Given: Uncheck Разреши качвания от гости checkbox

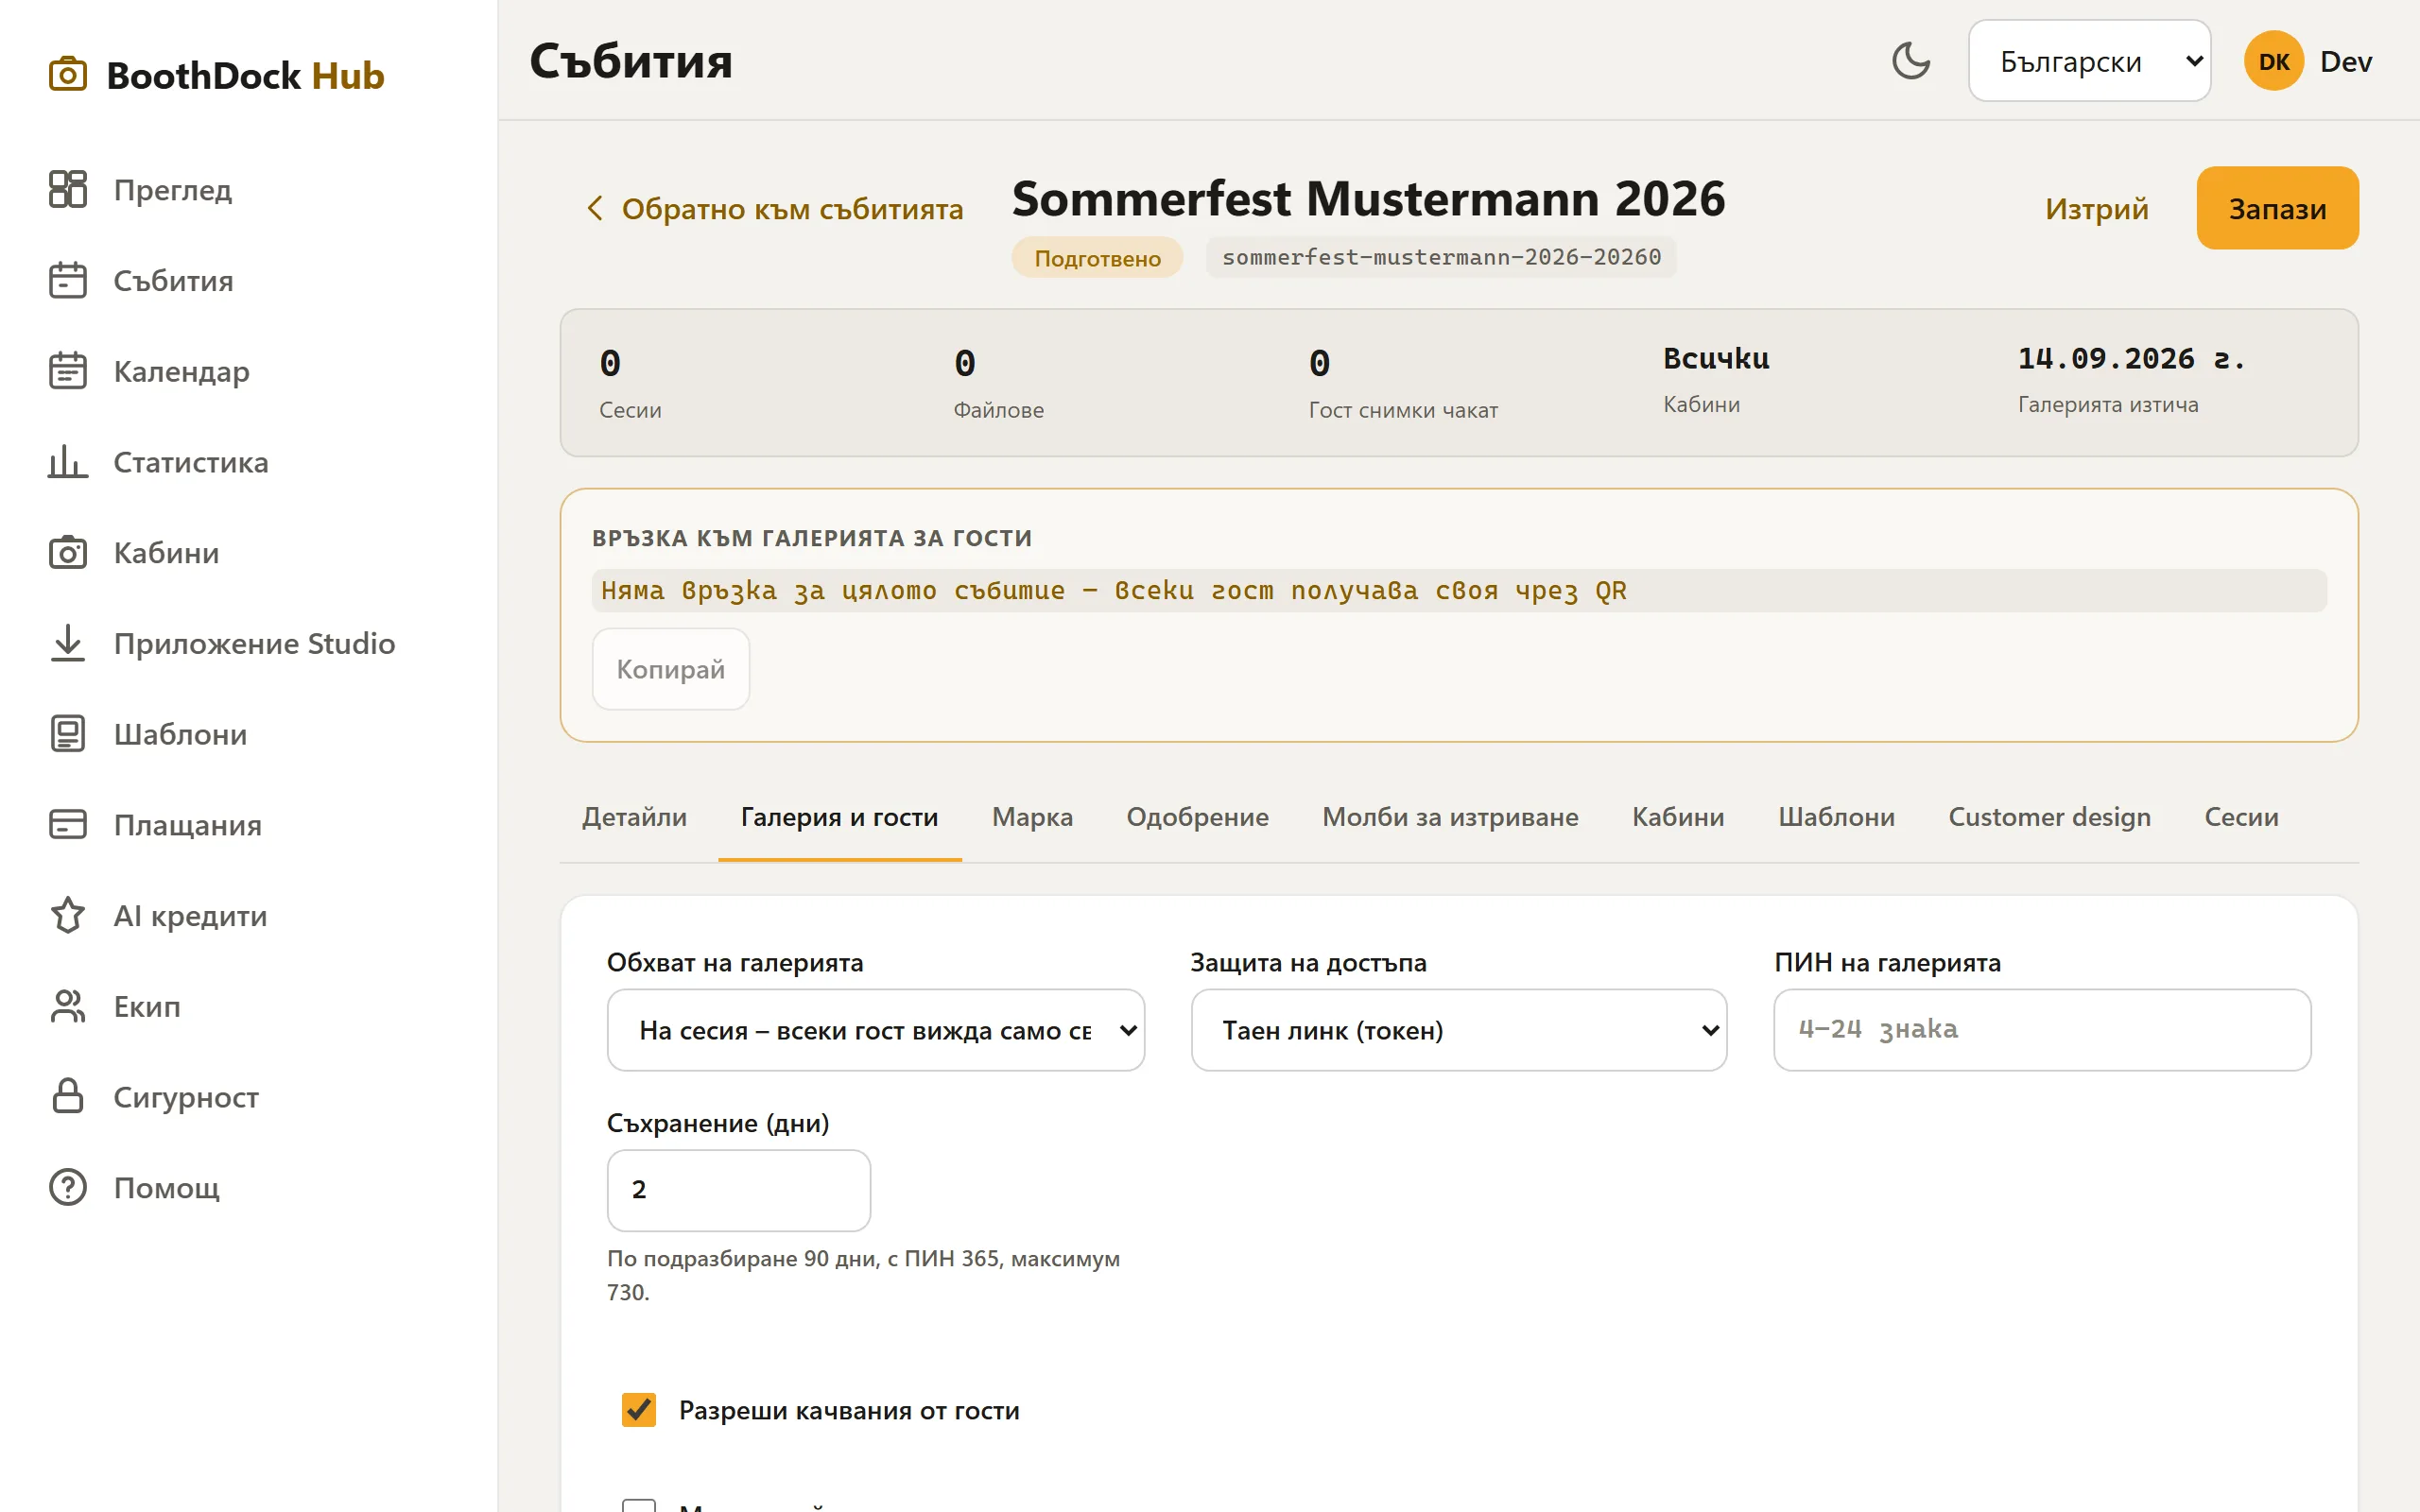Looking at the screenshot, I should pos(639,1409).
